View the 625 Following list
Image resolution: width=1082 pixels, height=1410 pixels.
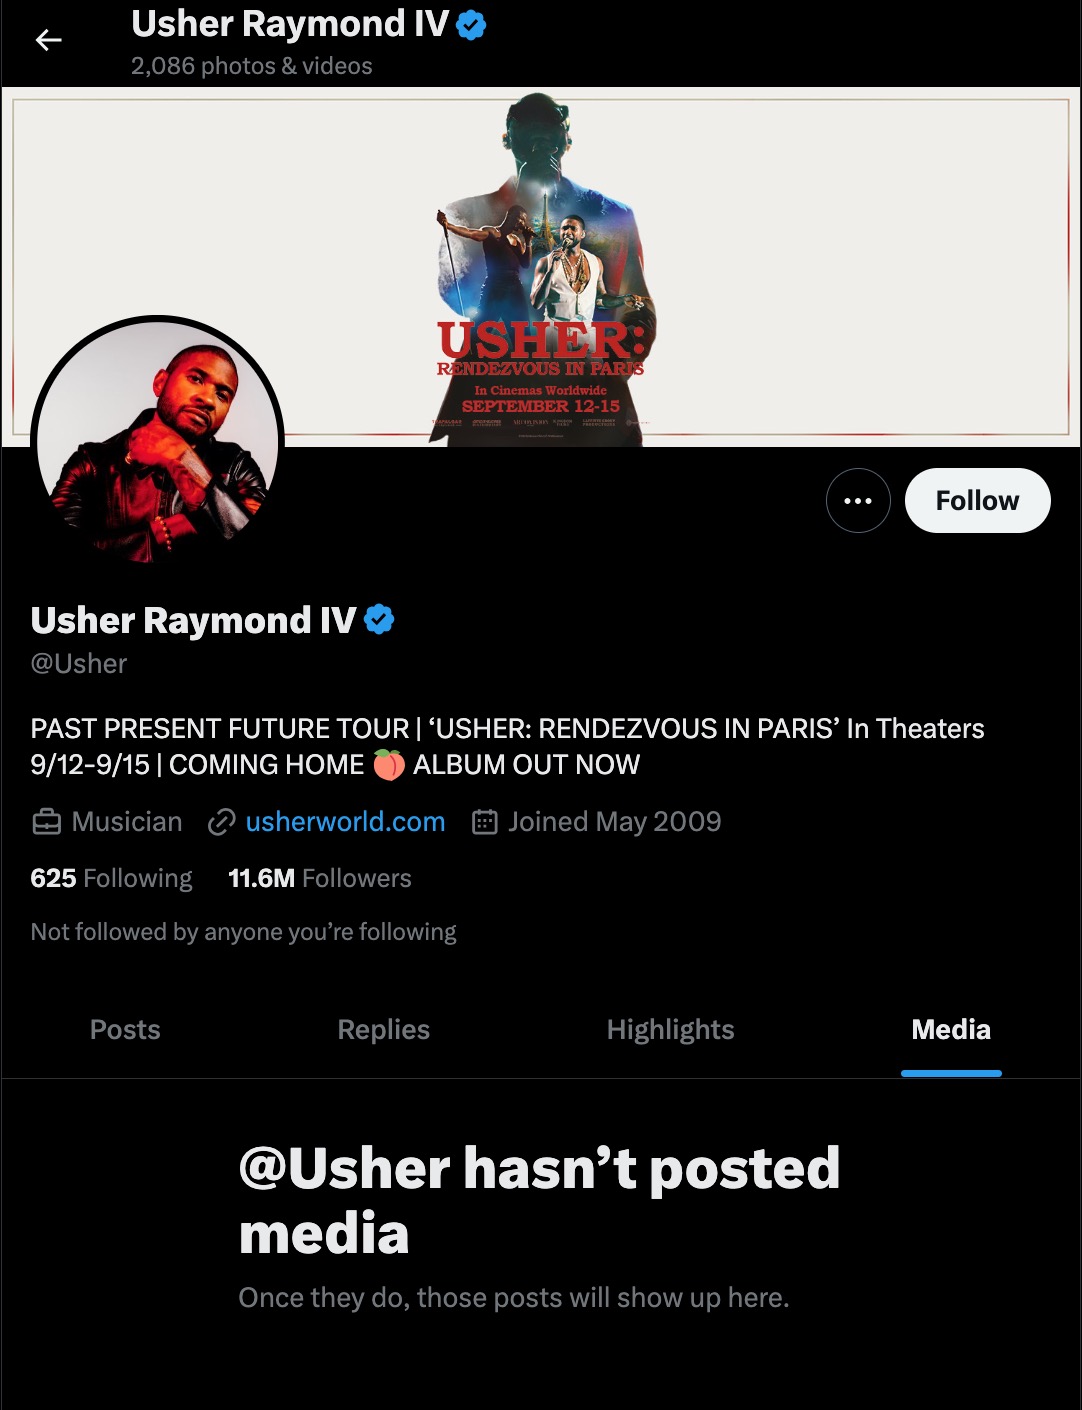pos(112,878)
